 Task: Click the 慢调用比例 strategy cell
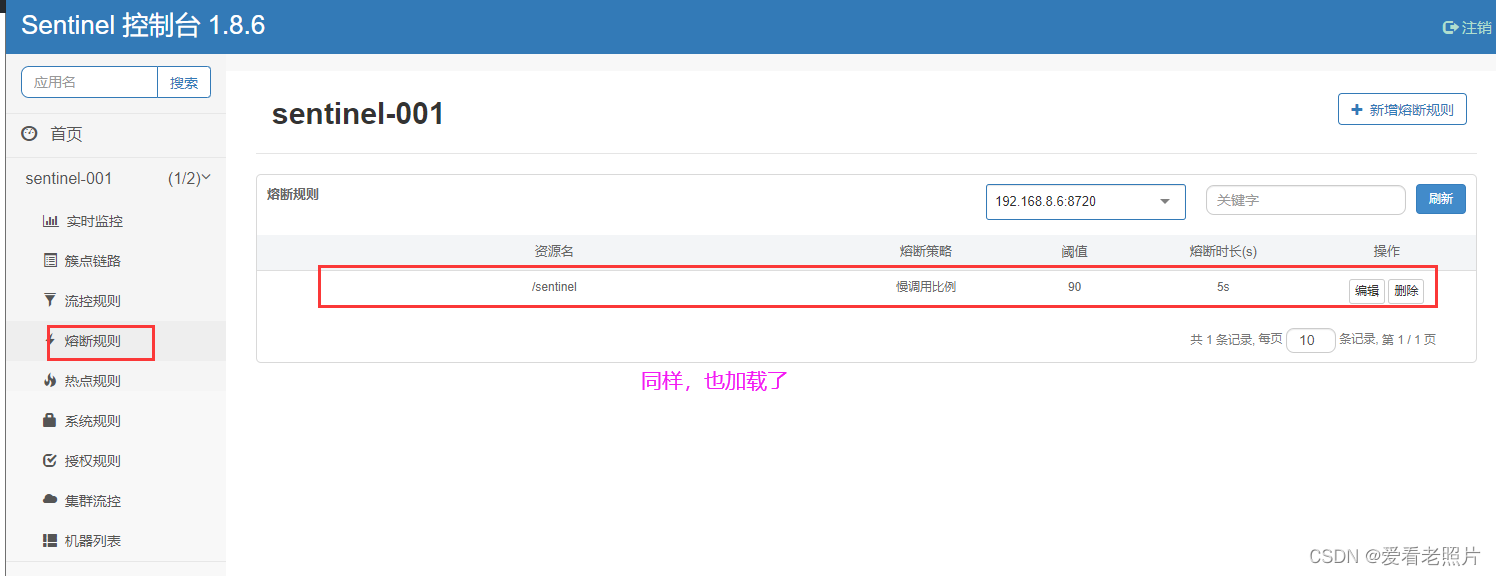coord(926,287)
